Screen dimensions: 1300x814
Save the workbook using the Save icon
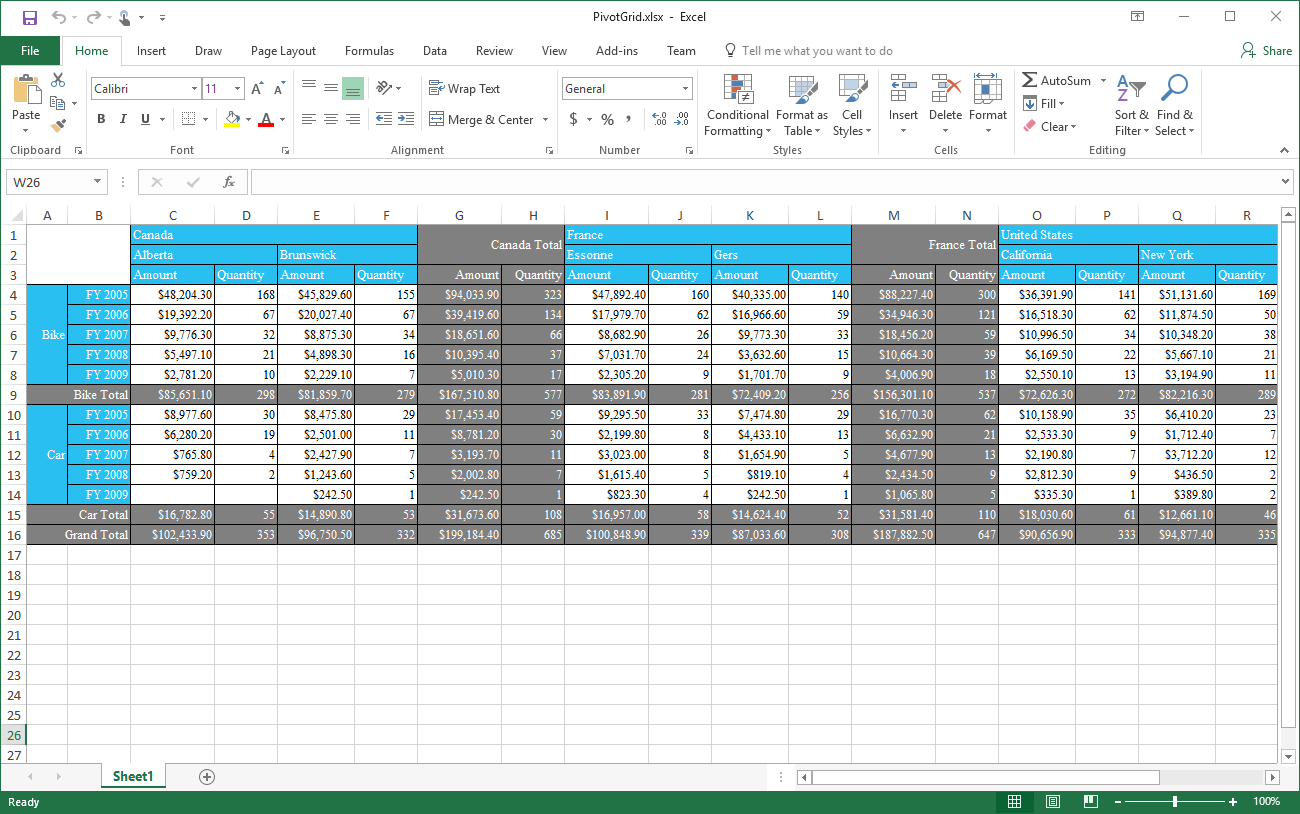click(29, 17)
